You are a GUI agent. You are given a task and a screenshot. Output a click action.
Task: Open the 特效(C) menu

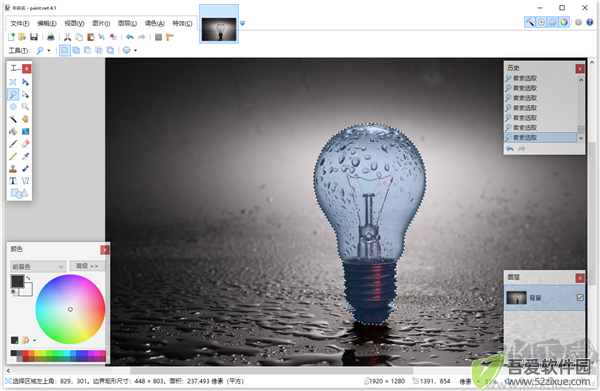pos(182,23)
